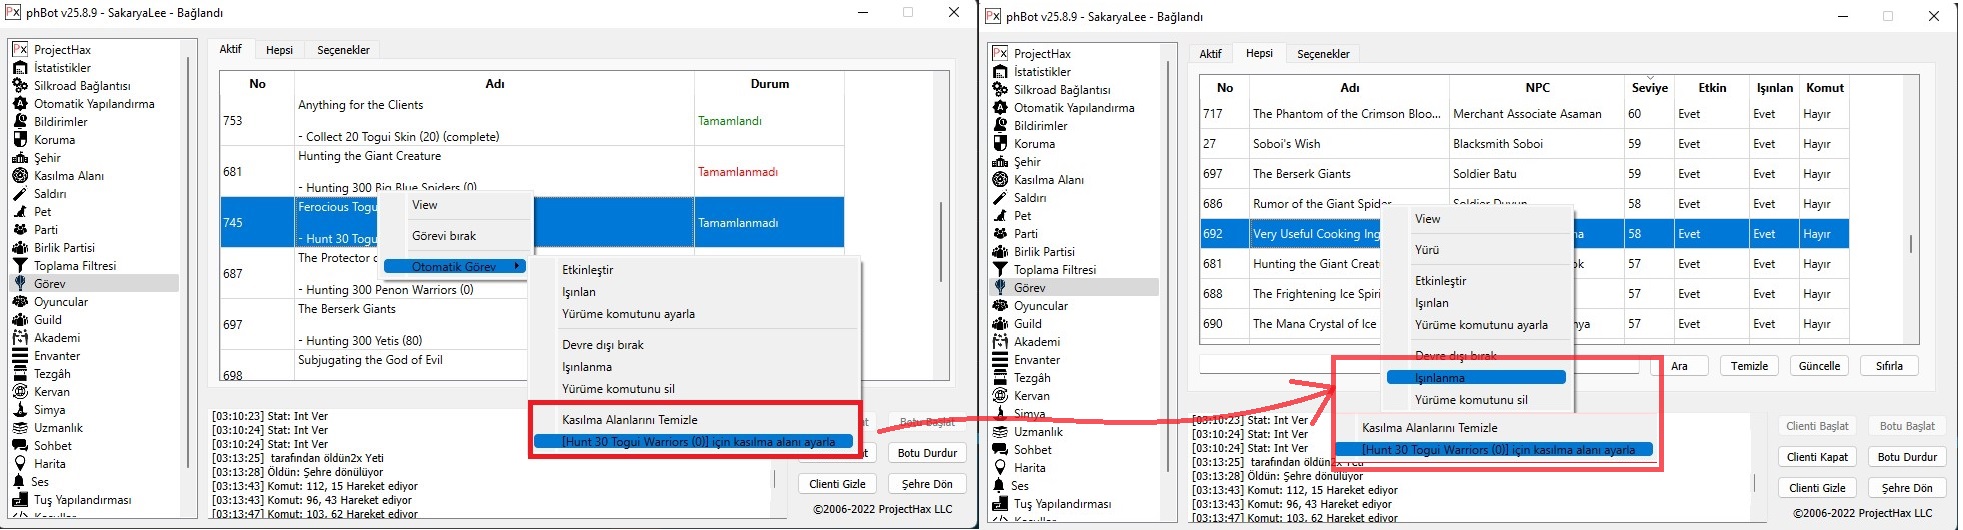Expand the Otomatik Görev submenu arrow
The height and width of the screenshot is (530, 1963).
[x=517, y=266]
